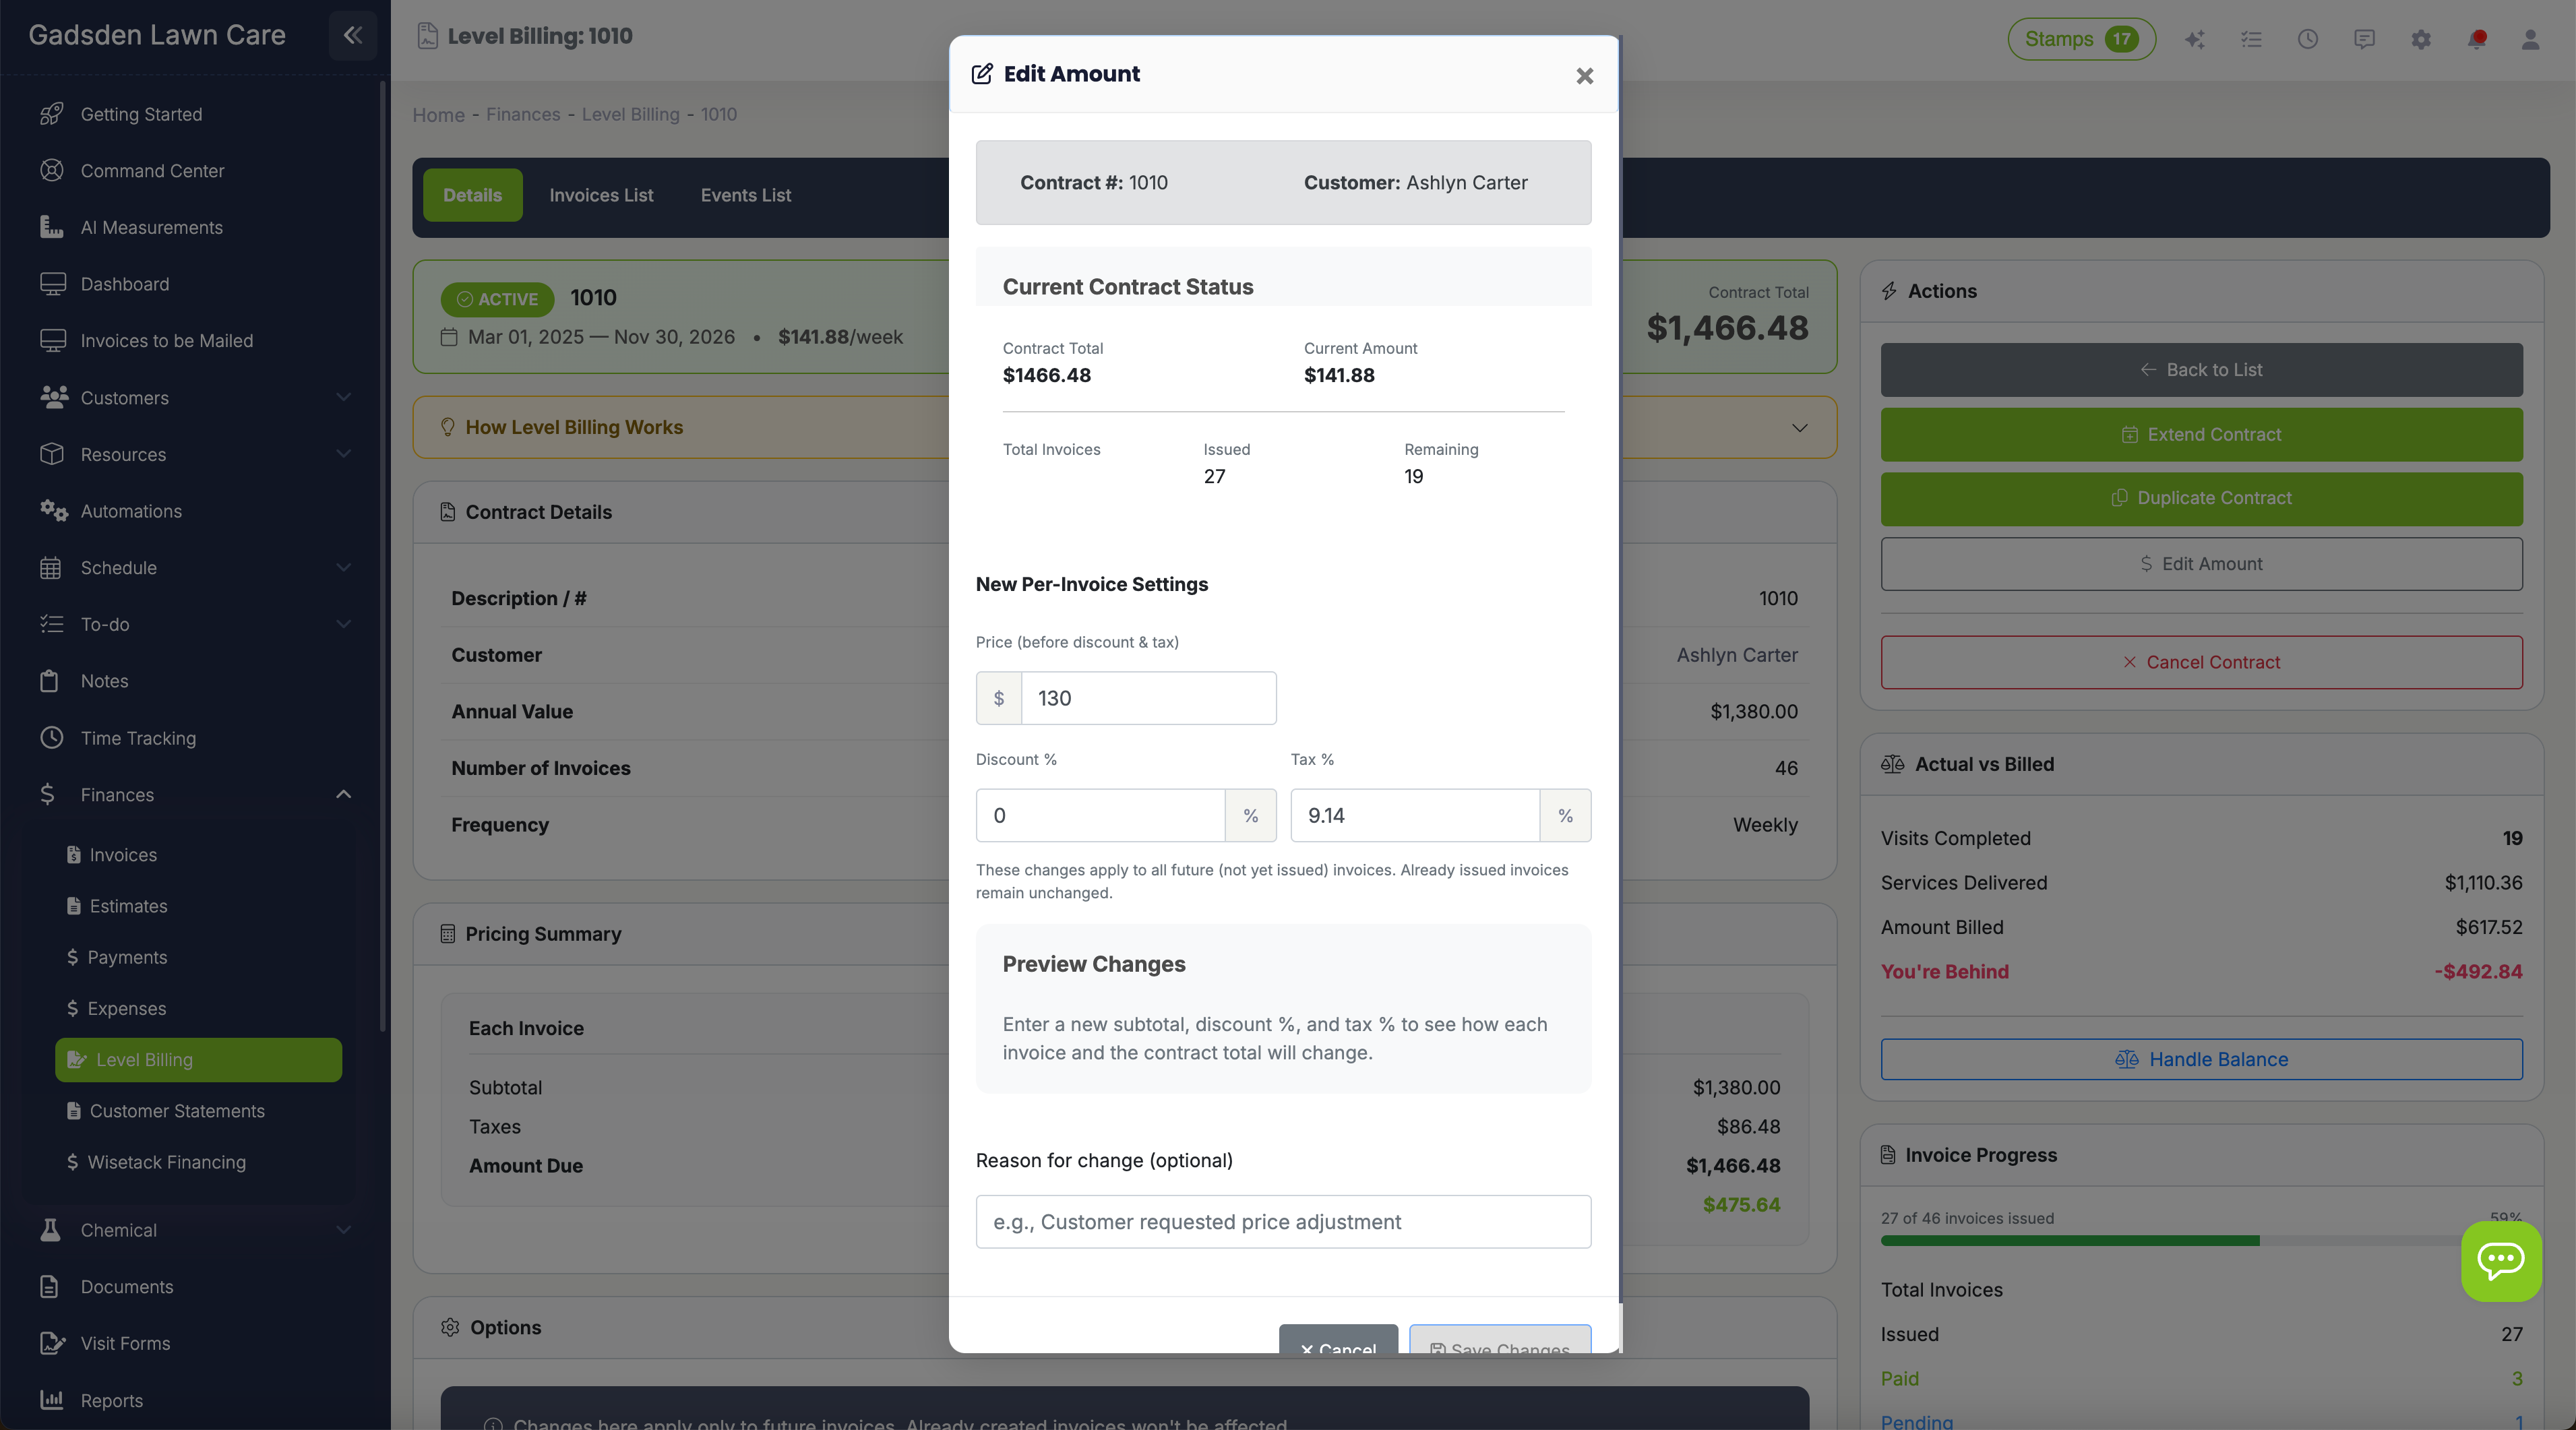2576x1430 pixels.
Task: Click the Stamps counter pill
Action: [2081, 39]
